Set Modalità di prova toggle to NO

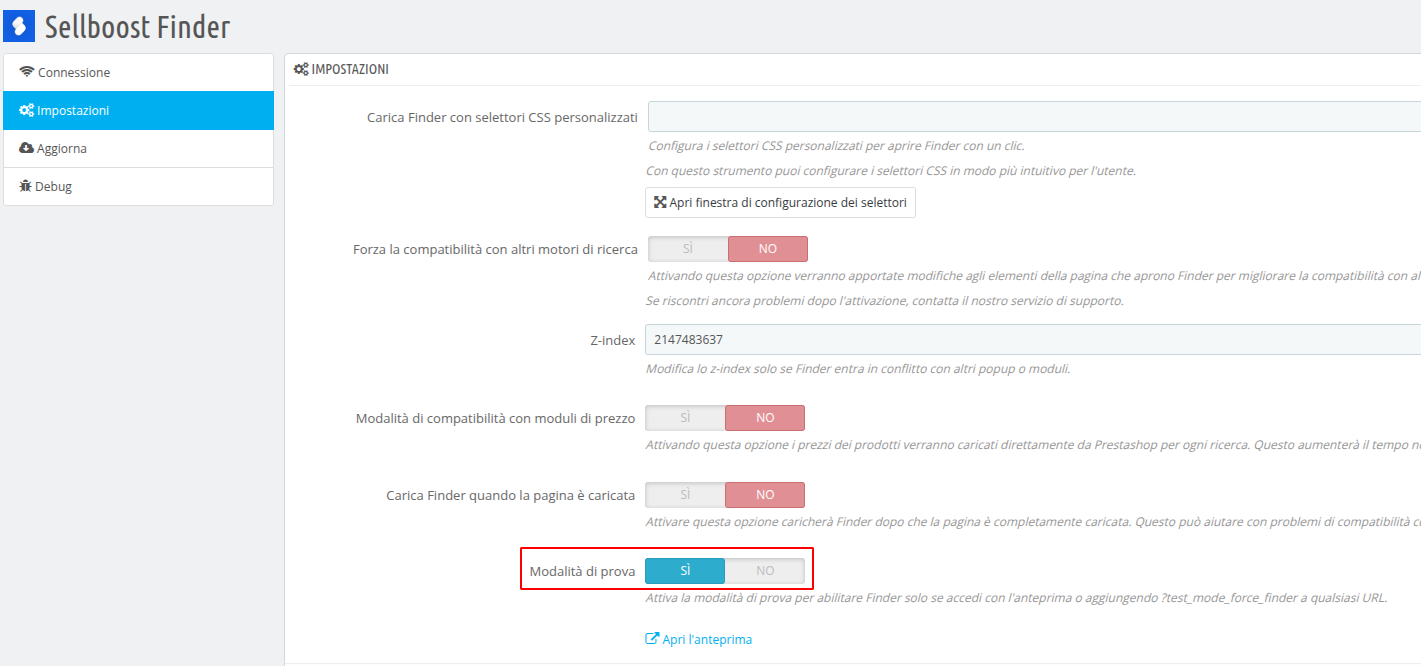764,571
